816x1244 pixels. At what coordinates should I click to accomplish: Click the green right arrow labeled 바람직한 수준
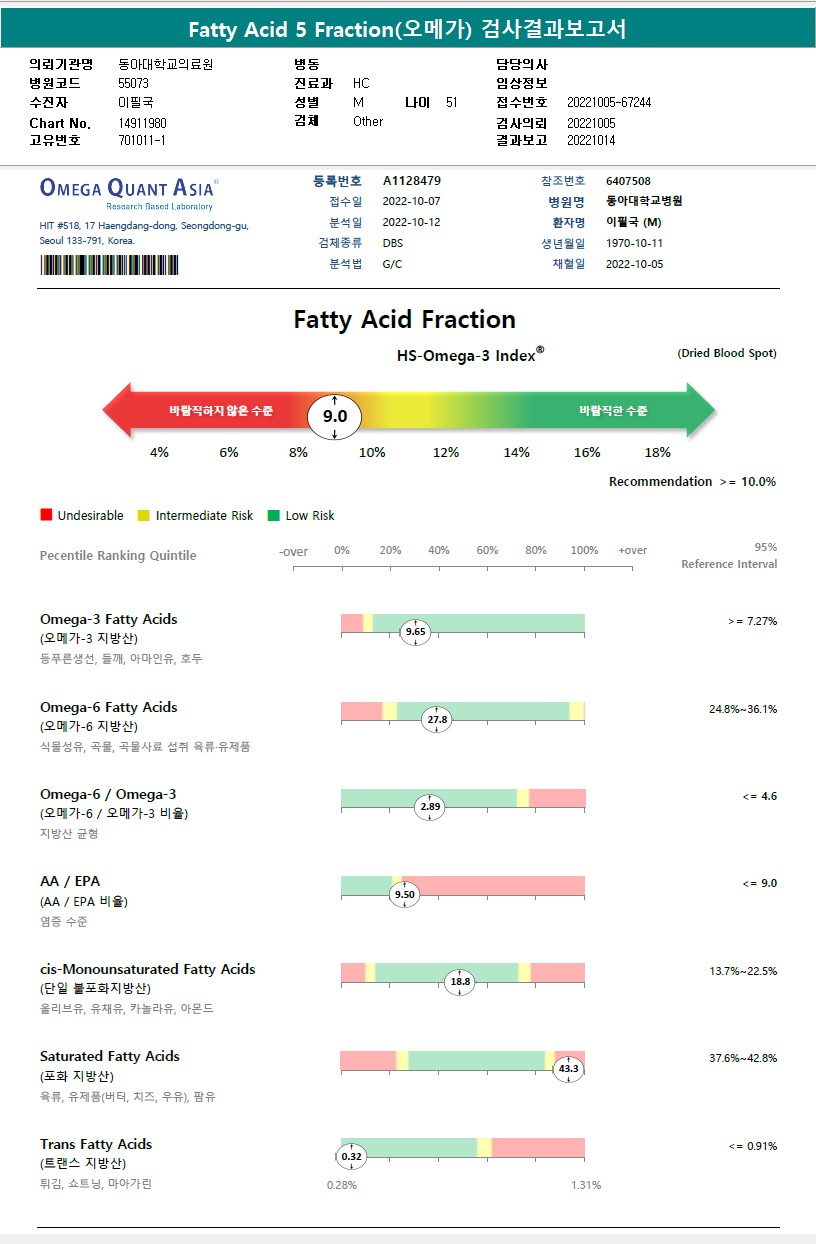pyautogui.click(x=620, y=410)
